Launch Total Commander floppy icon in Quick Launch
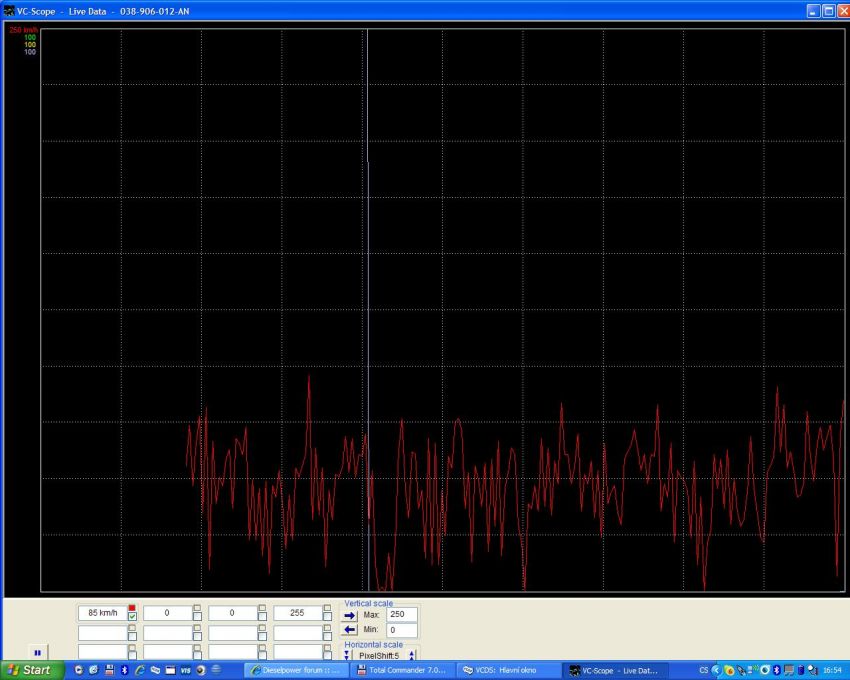The image size is (850, 680). (109, 670)
